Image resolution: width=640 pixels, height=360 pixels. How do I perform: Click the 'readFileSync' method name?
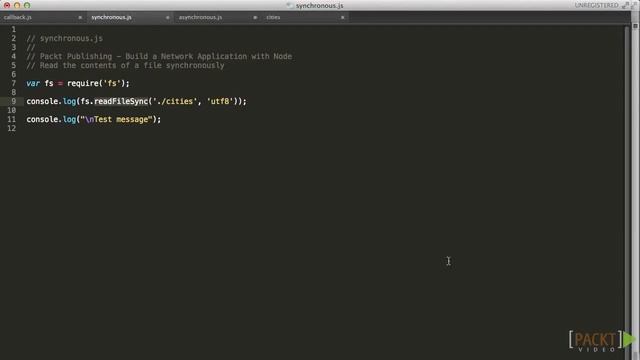click(x=121, y=101)
